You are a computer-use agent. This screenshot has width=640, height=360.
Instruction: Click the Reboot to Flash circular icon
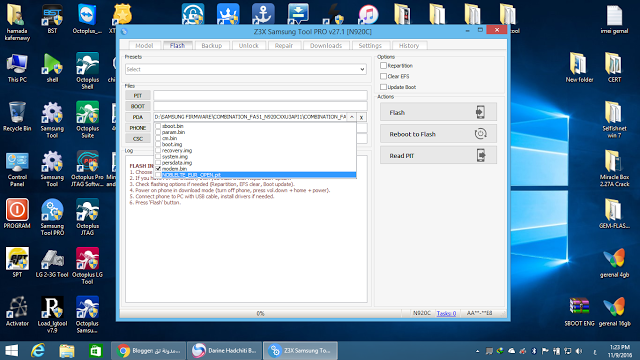[480, 134]
